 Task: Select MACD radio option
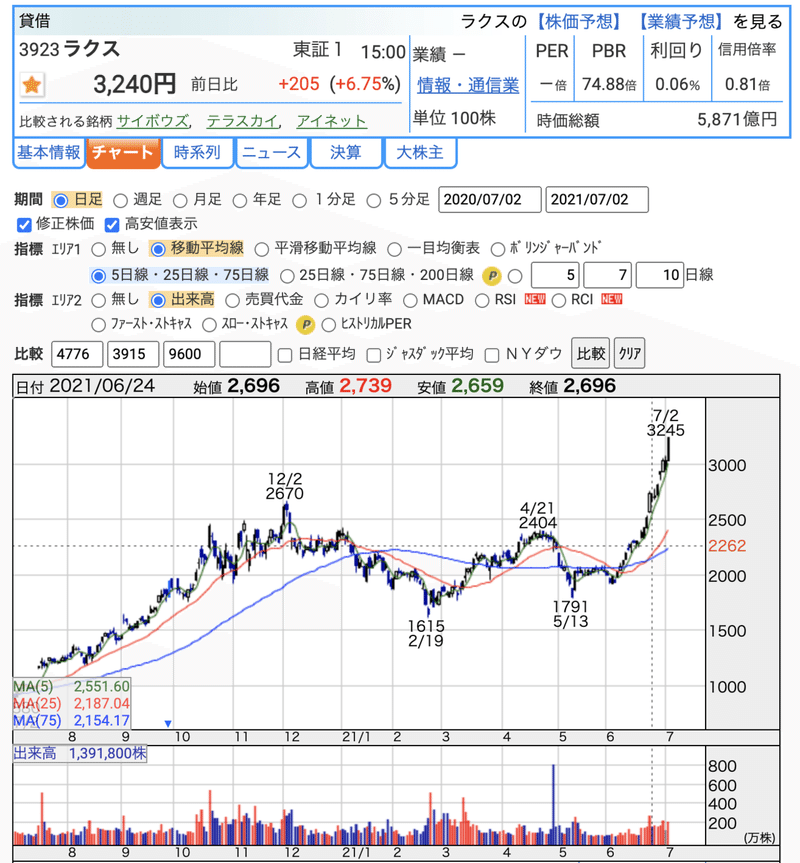[x=410, y=301]
